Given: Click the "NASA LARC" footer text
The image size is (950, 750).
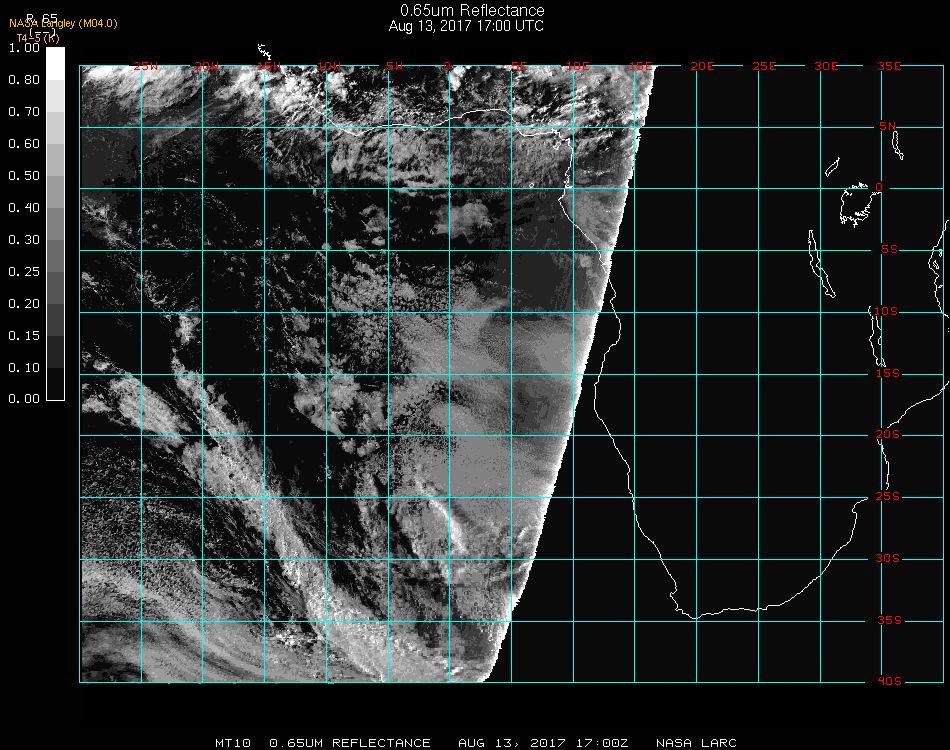Looking at the screenshot, I should (x=696, y=743).
